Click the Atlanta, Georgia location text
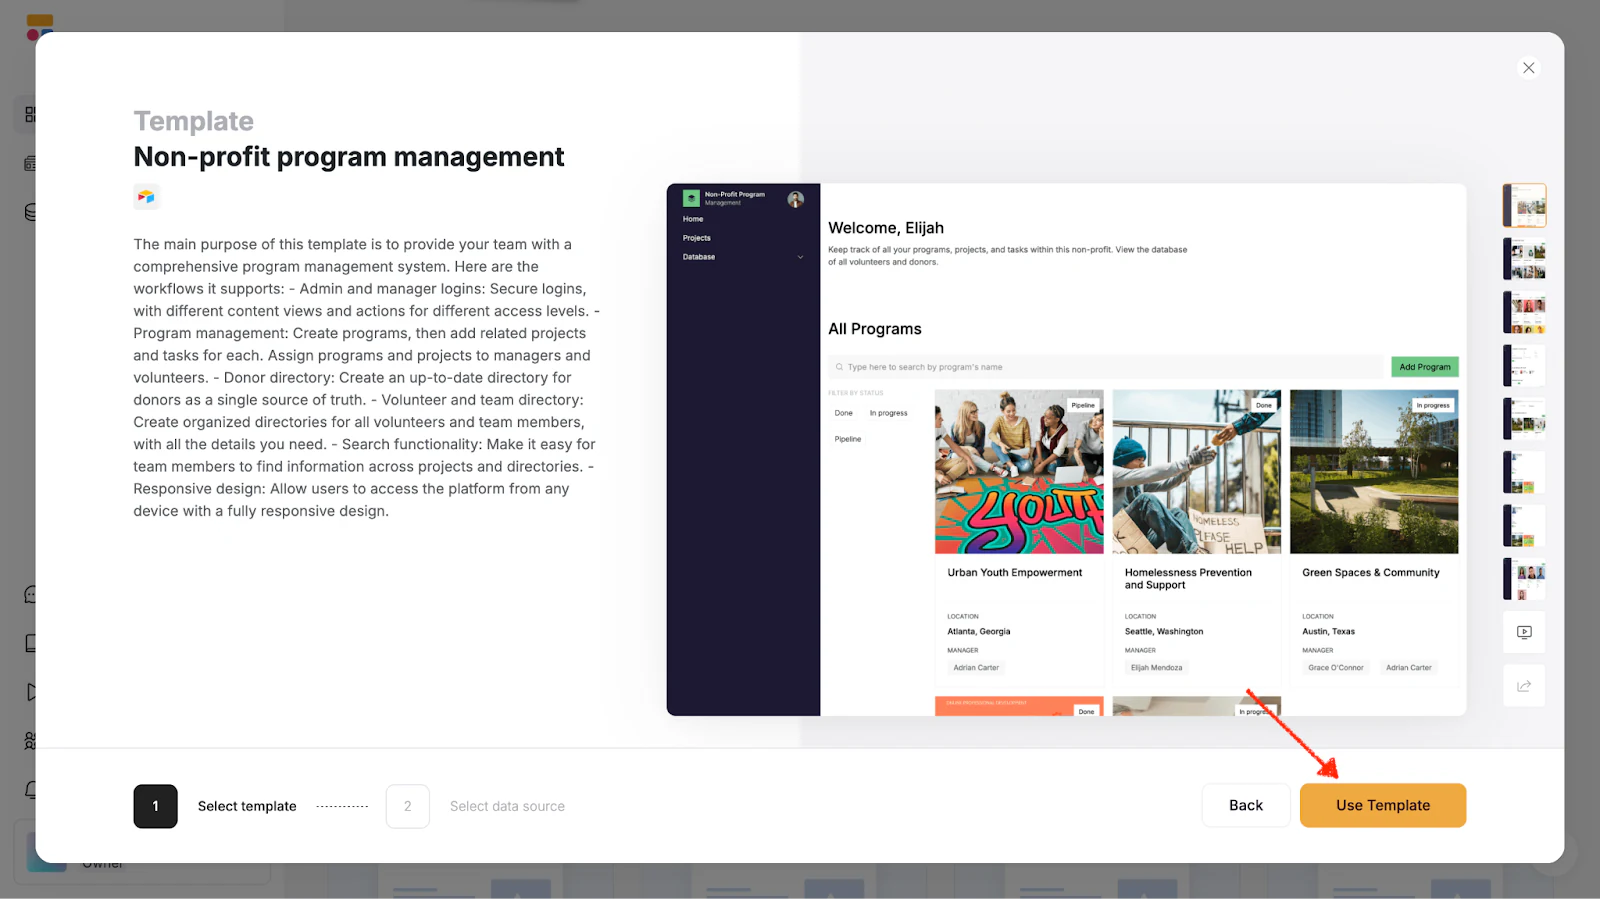 (979, 632)
